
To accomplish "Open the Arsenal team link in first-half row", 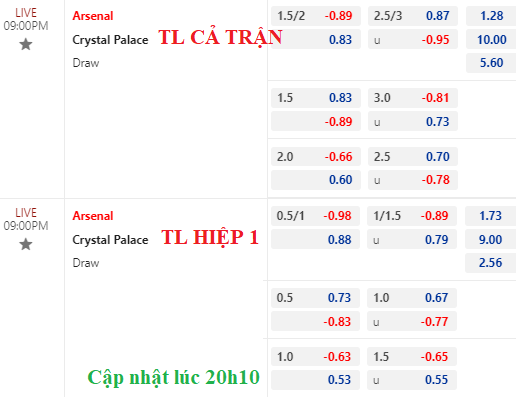I will 93,216.
